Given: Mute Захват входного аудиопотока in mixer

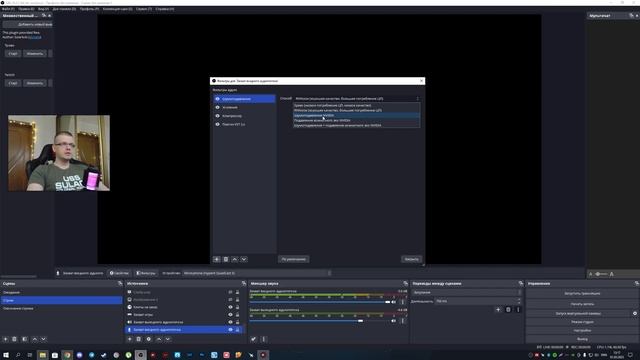Looking at the screenshot, I should coord(393,302).
